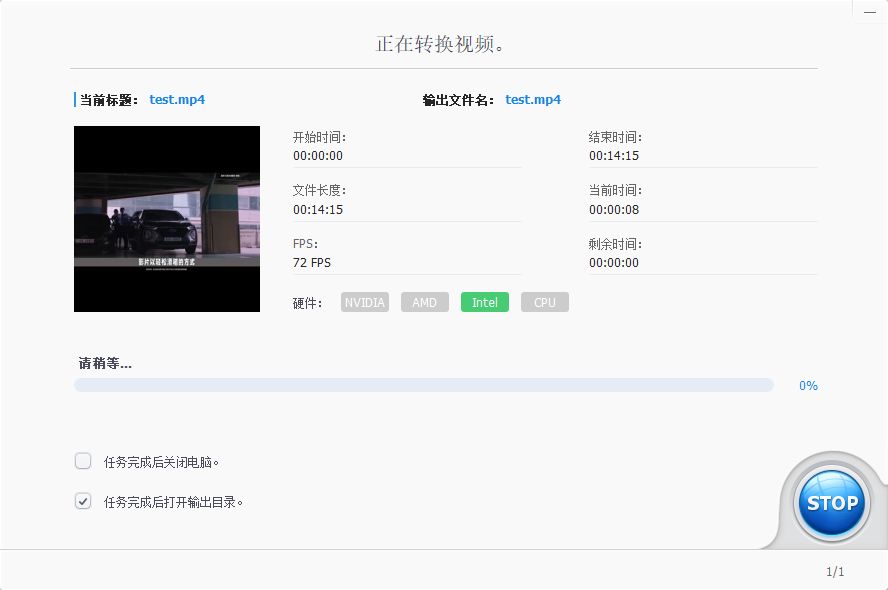Minimize the converter window

click(x=870, y=12)
